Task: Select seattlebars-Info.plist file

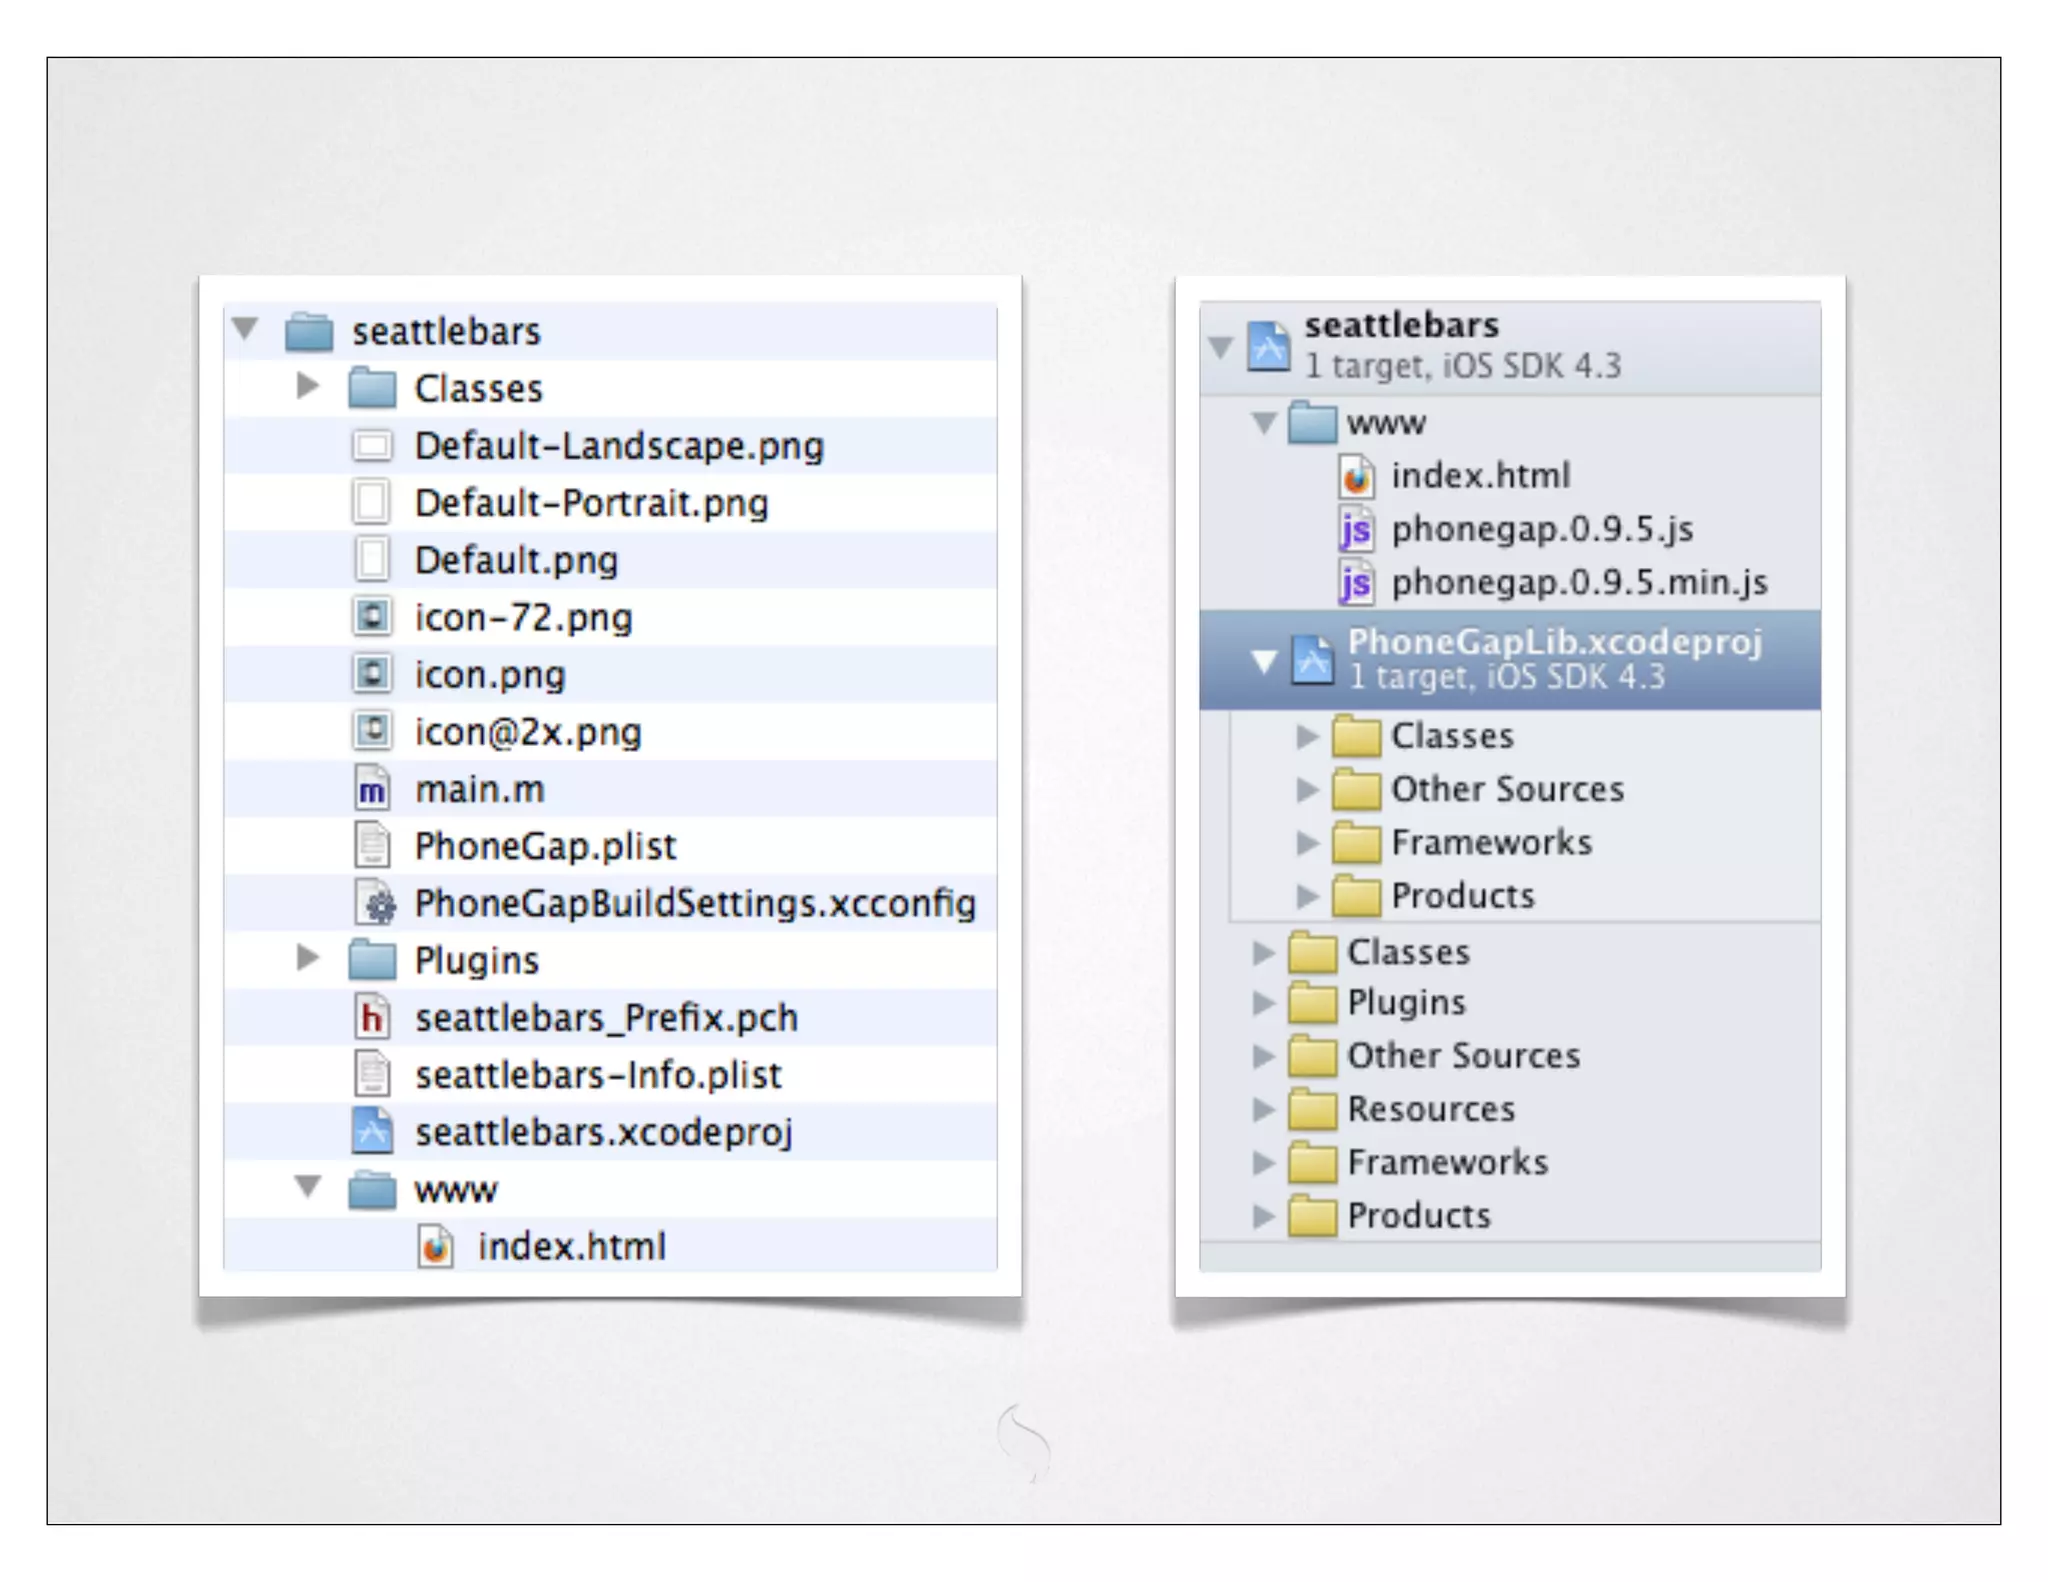Action: click(x=598, y=1075)
